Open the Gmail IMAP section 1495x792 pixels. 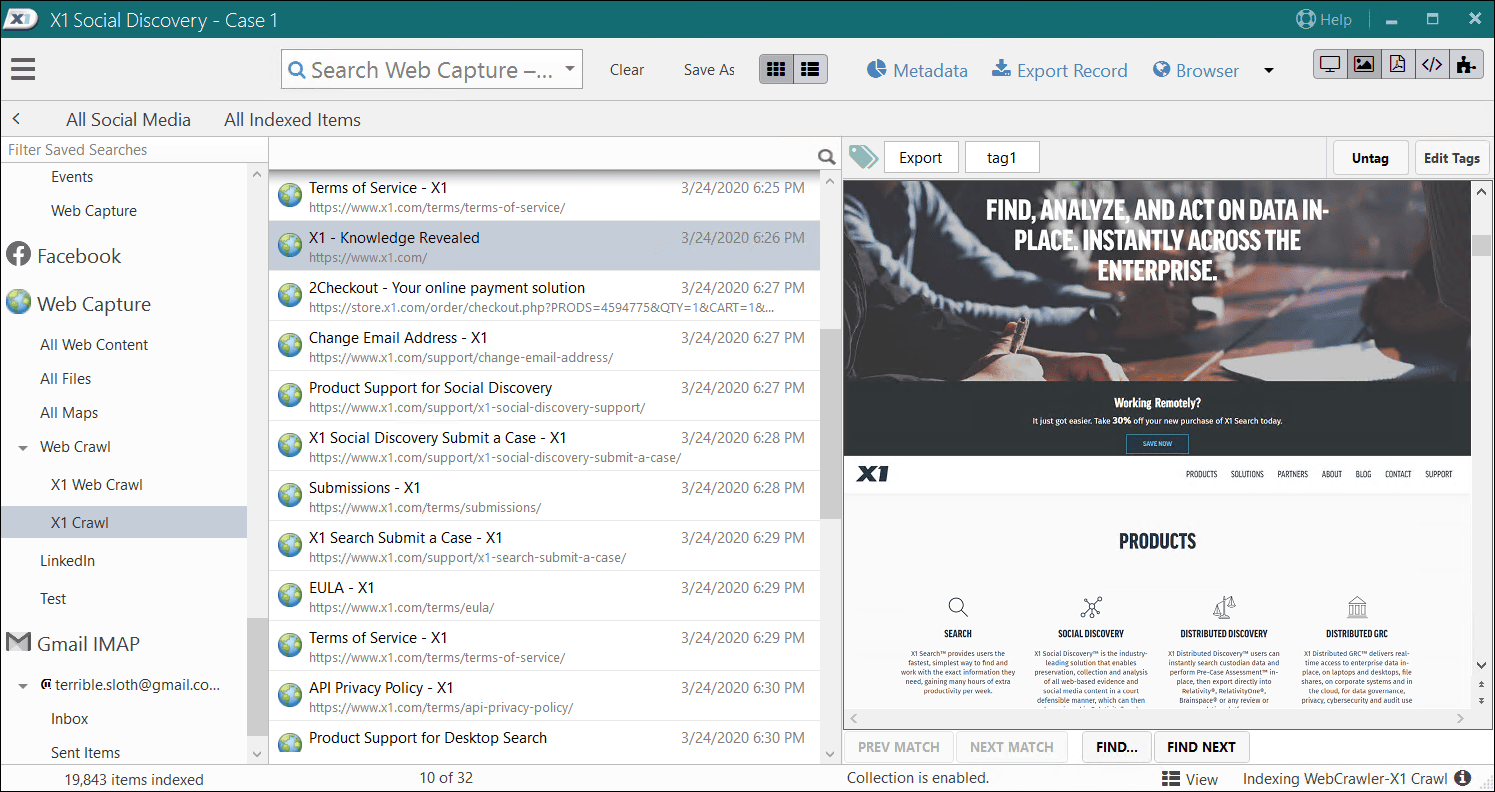pyautogui.click(x=73, y=644)
